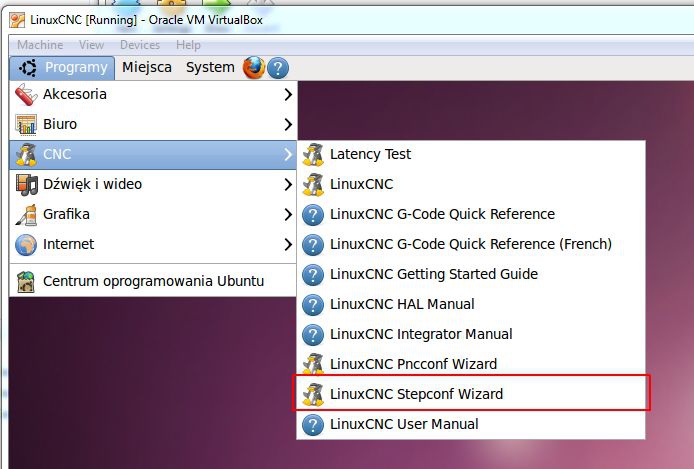Click the Ubuntu logo beside Programy
This screenshot has height=469, width=694.
28,68
